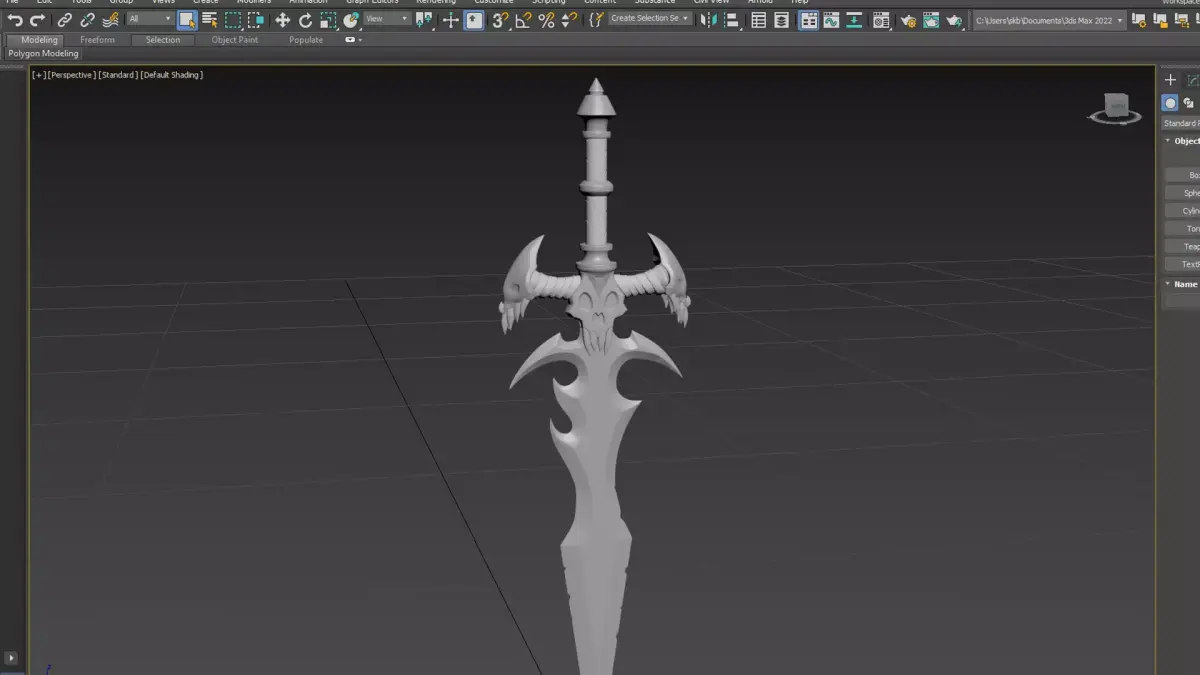
Task: Click the Bind to Space Warp icon
Action: coord(110,20)
